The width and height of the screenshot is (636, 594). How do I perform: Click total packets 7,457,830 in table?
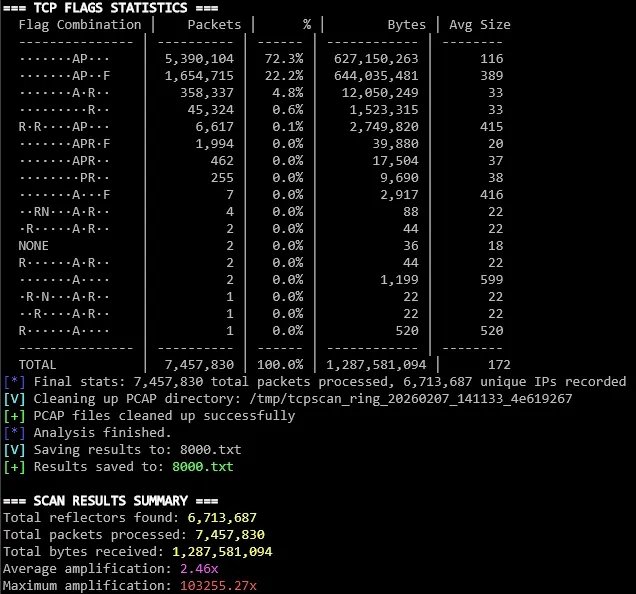coord(199,365)
